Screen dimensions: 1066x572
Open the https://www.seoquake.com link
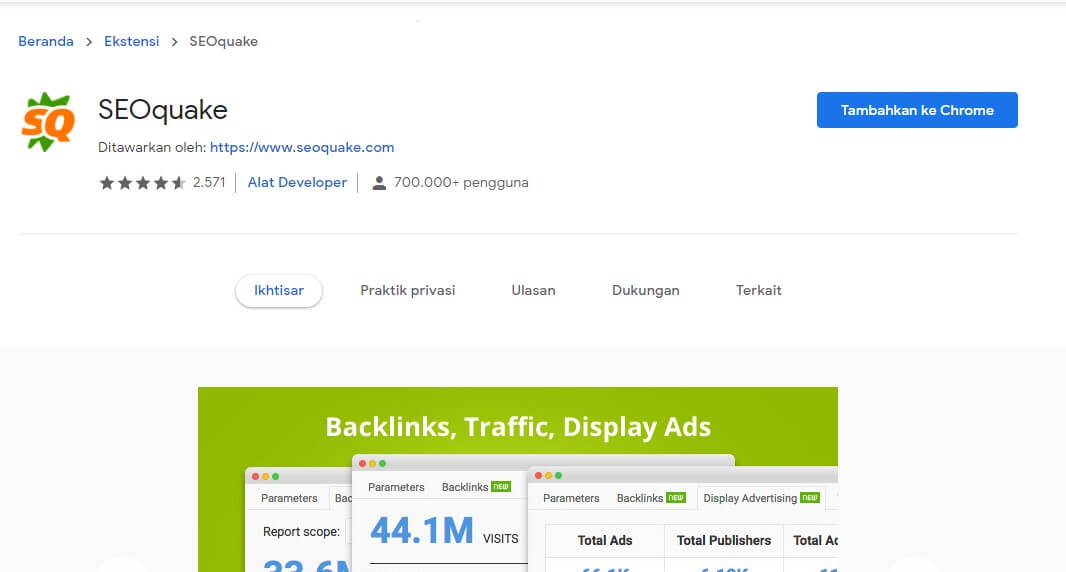302,147
